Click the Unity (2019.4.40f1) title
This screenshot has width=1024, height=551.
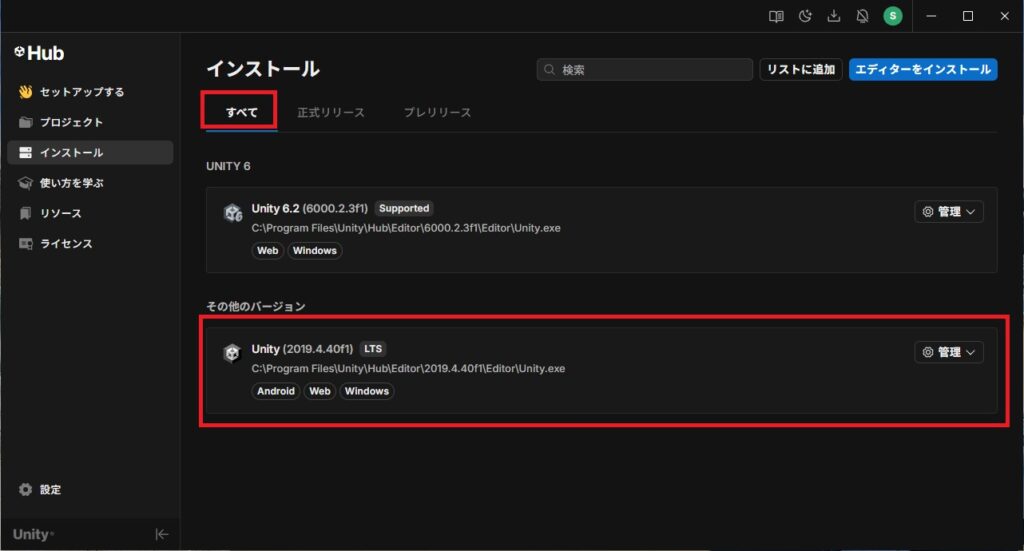302,349
